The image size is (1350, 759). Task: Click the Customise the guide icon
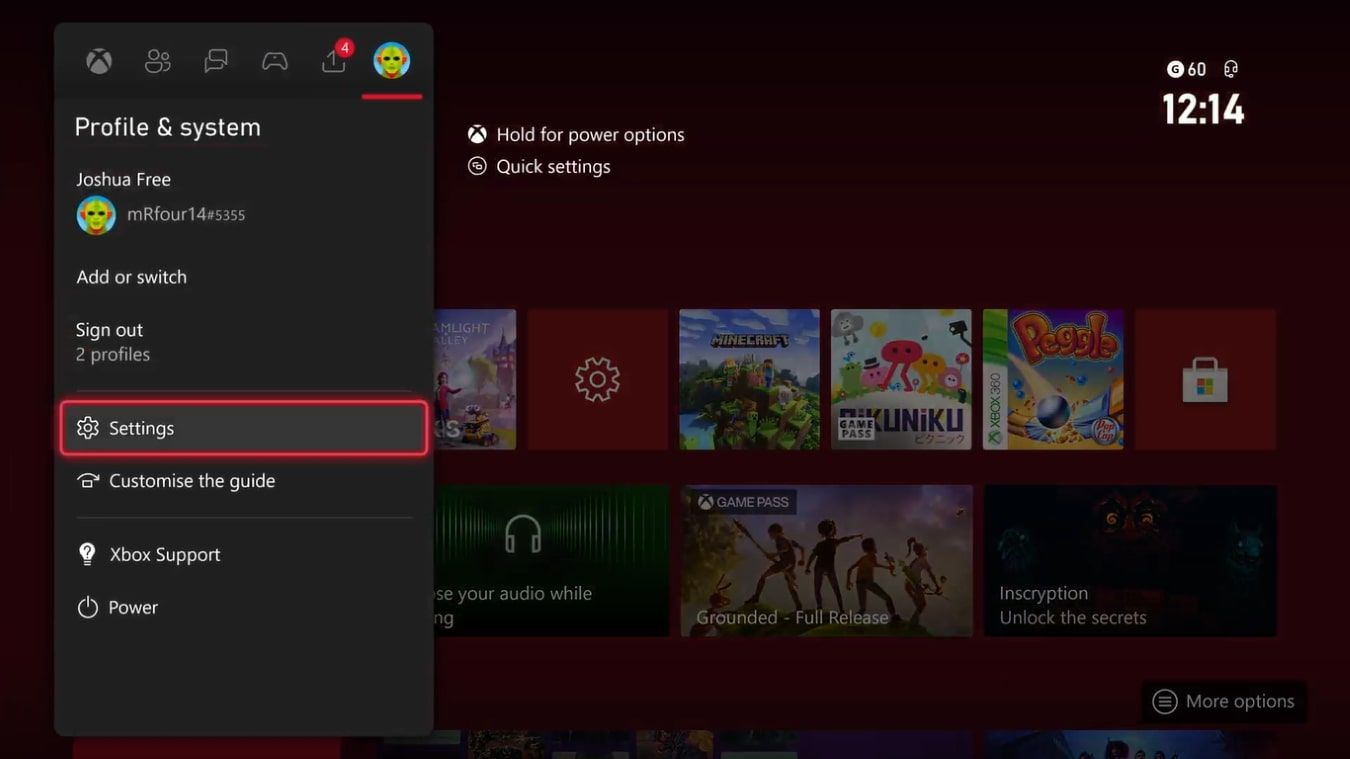pos(88,481)
